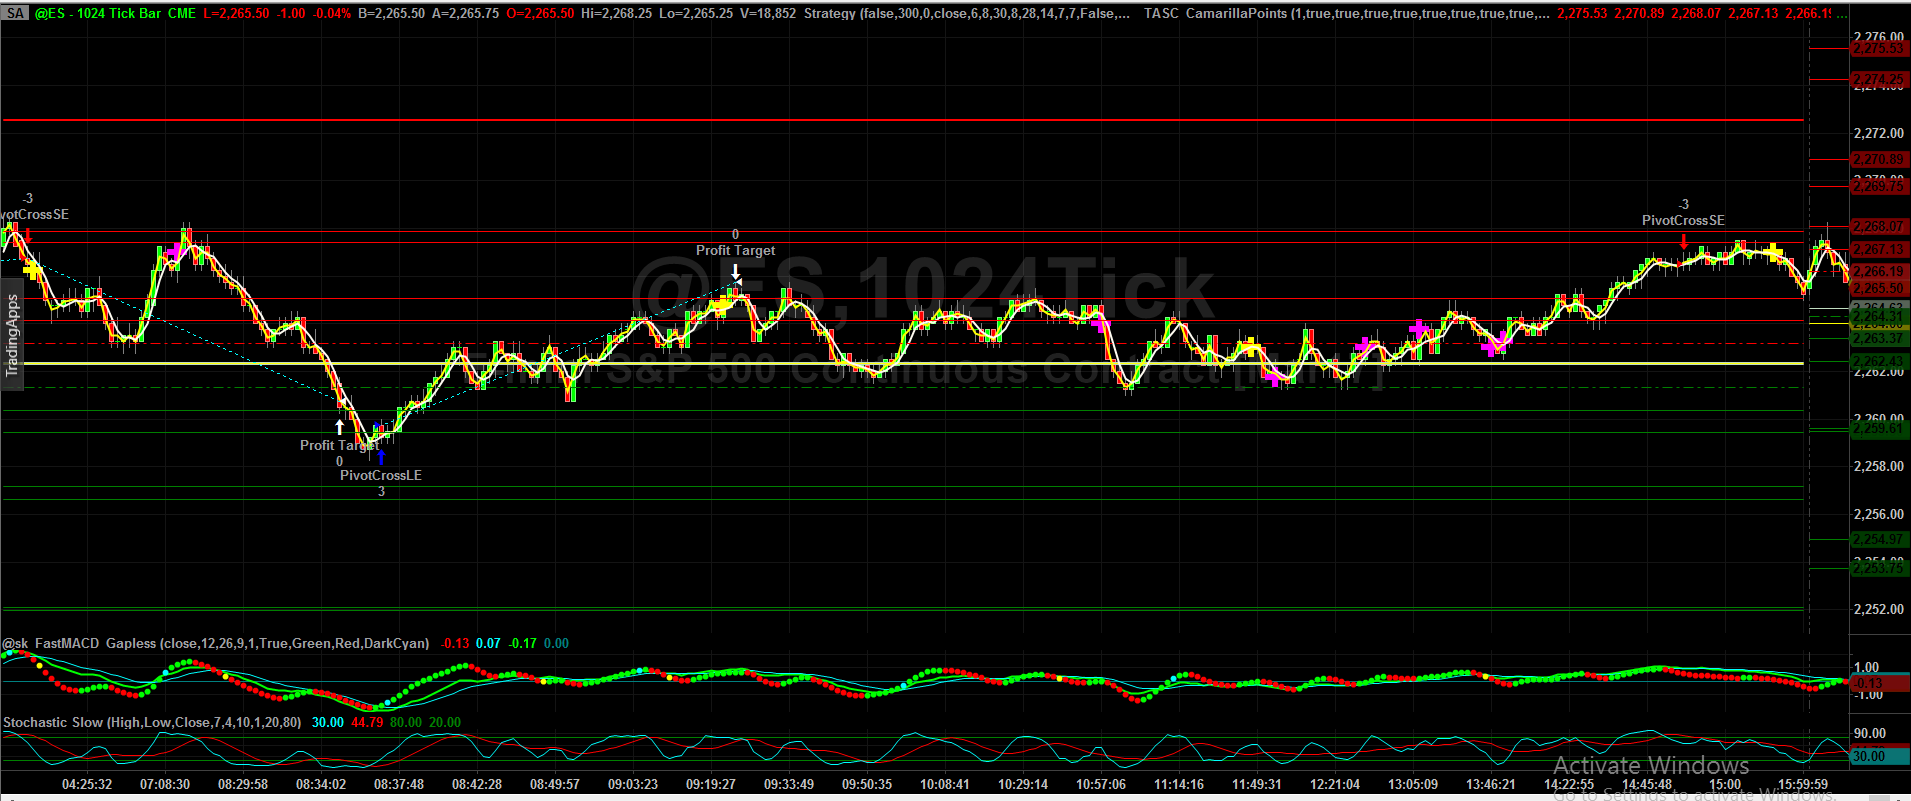Click the open value O=2,265.50
Screen dimensions: 1911x801
540,13
